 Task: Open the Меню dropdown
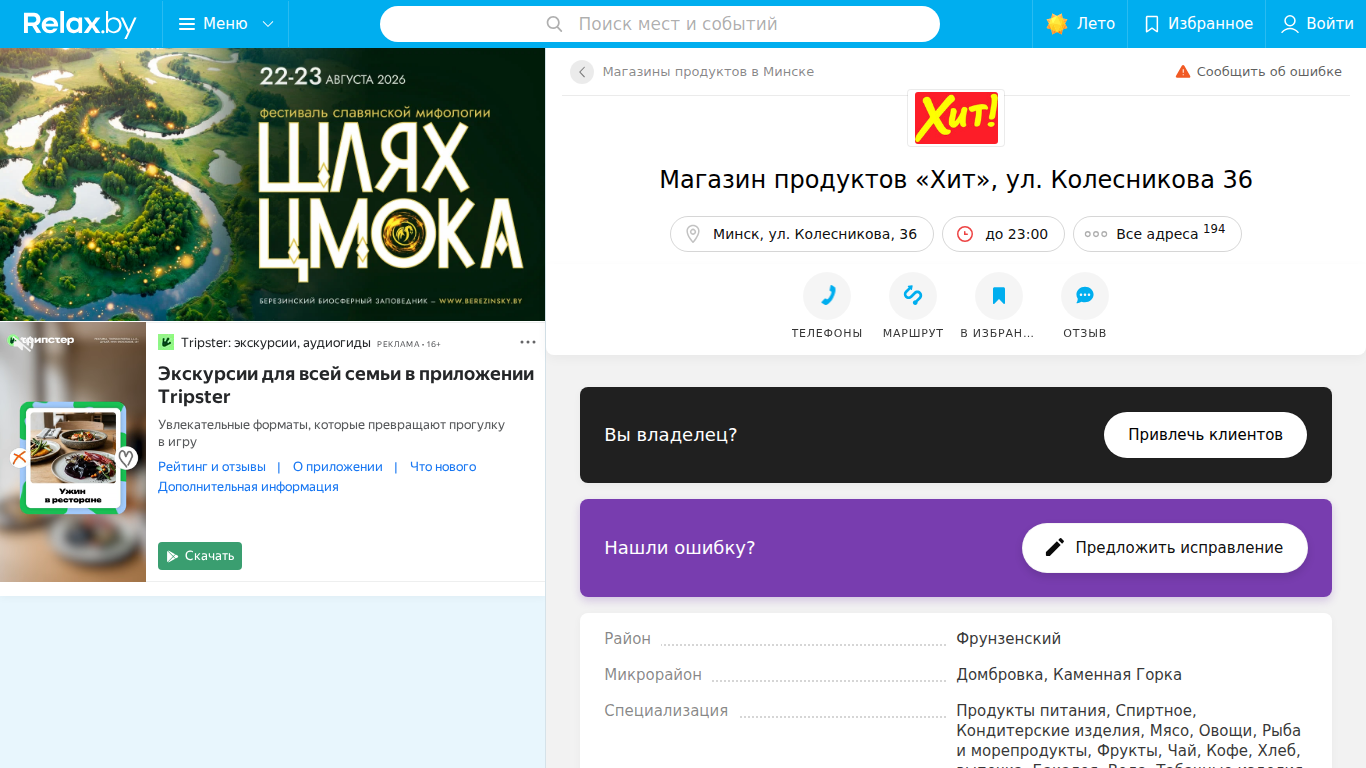[x=226, y=24]
